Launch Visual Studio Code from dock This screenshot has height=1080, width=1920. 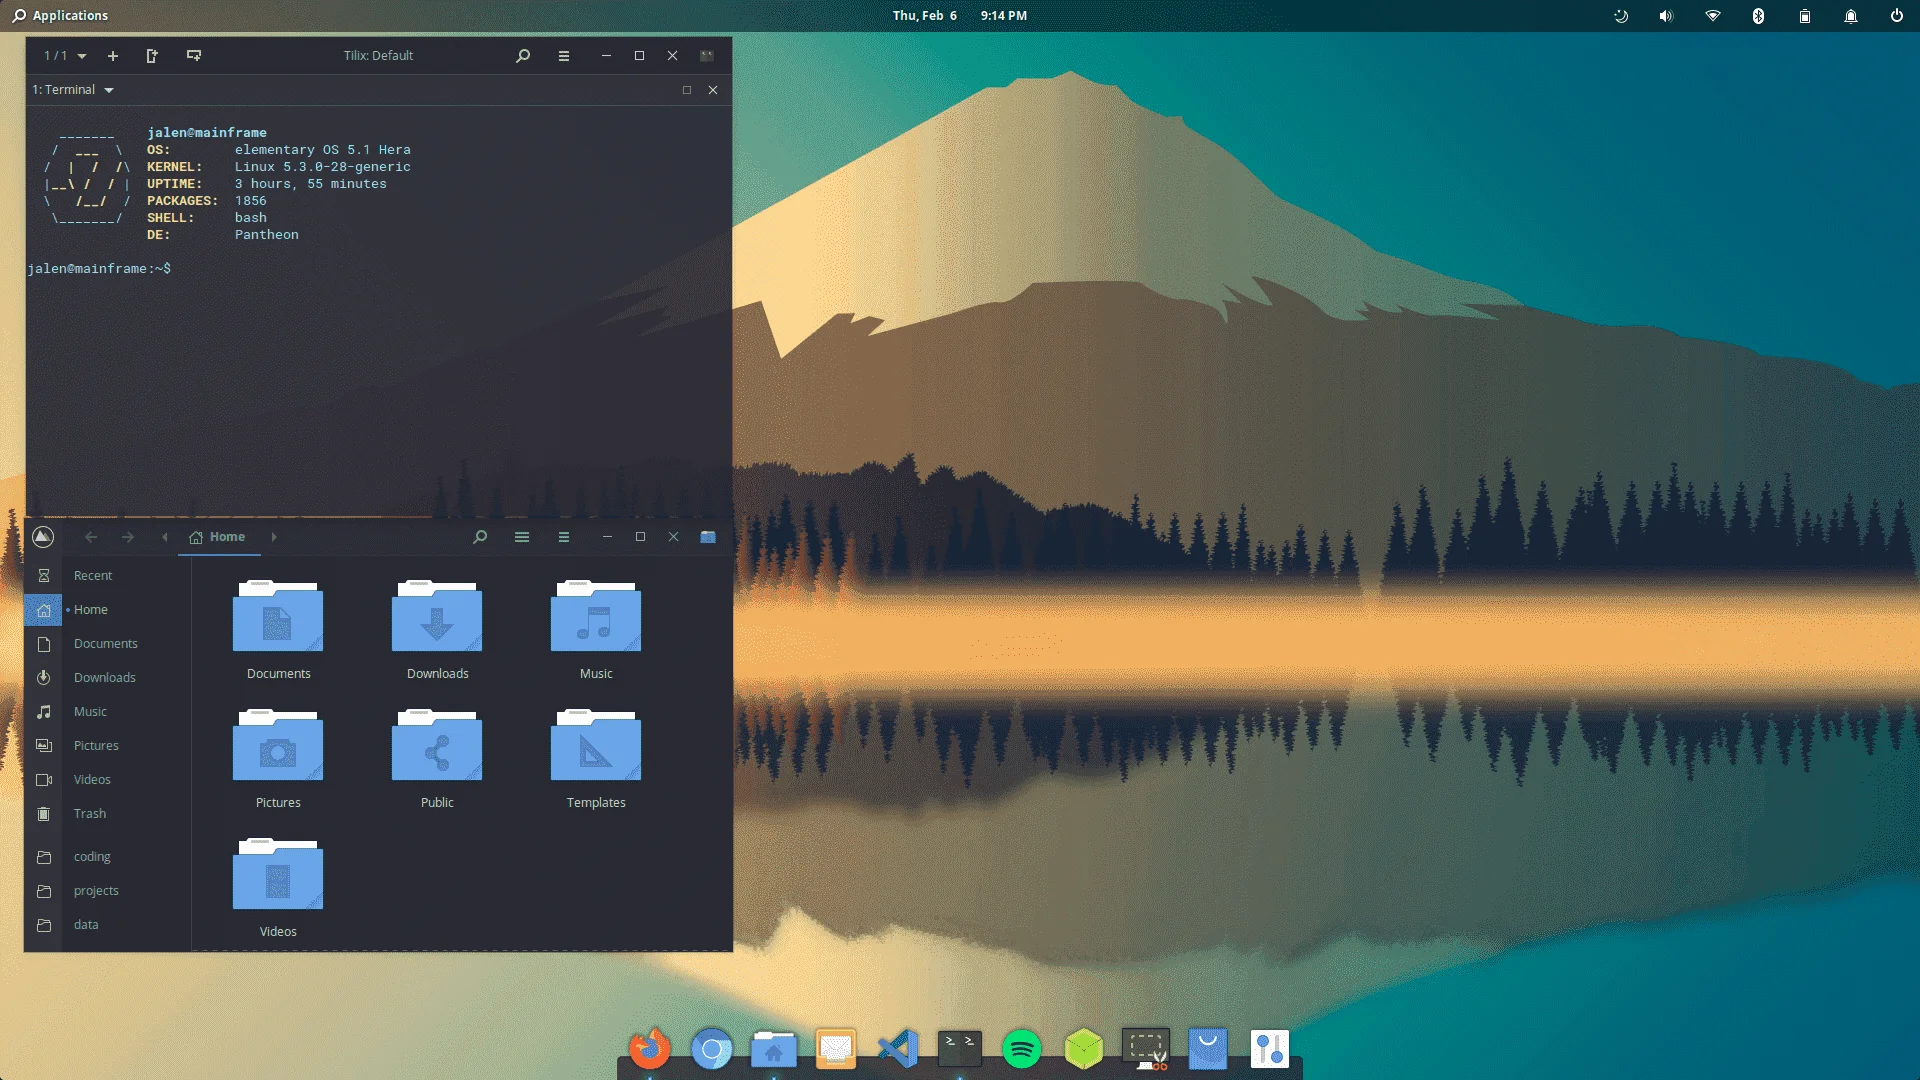coord(898,1048)
